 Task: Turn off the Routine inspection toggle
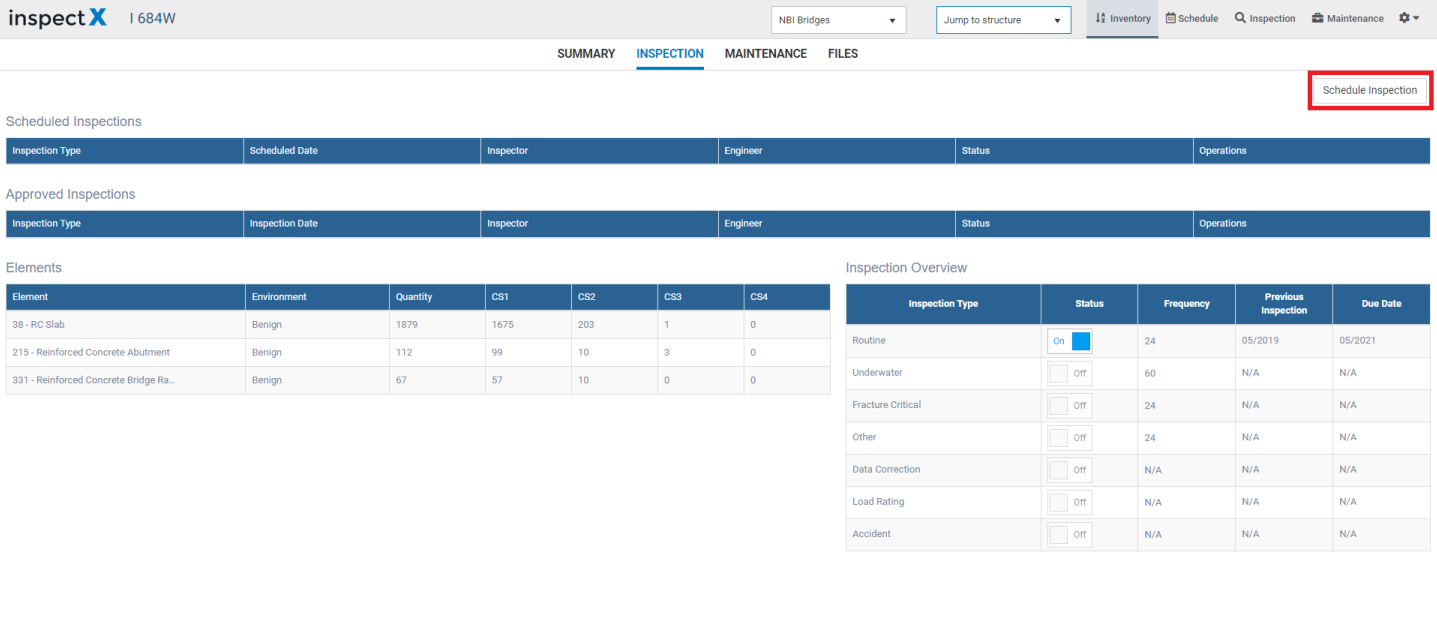pyautogui.click(x=1069, y=341)
